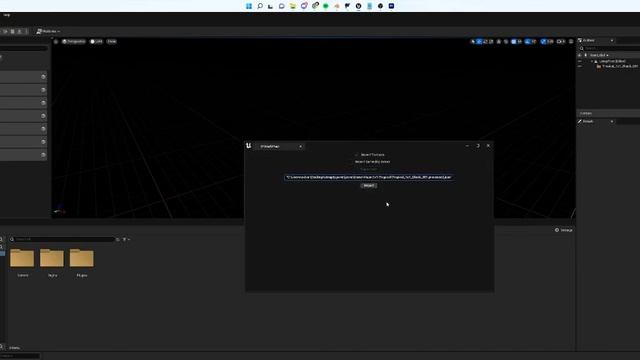
Task: Select the folder row under the world in Outliner
Action: tap(618, 66)
